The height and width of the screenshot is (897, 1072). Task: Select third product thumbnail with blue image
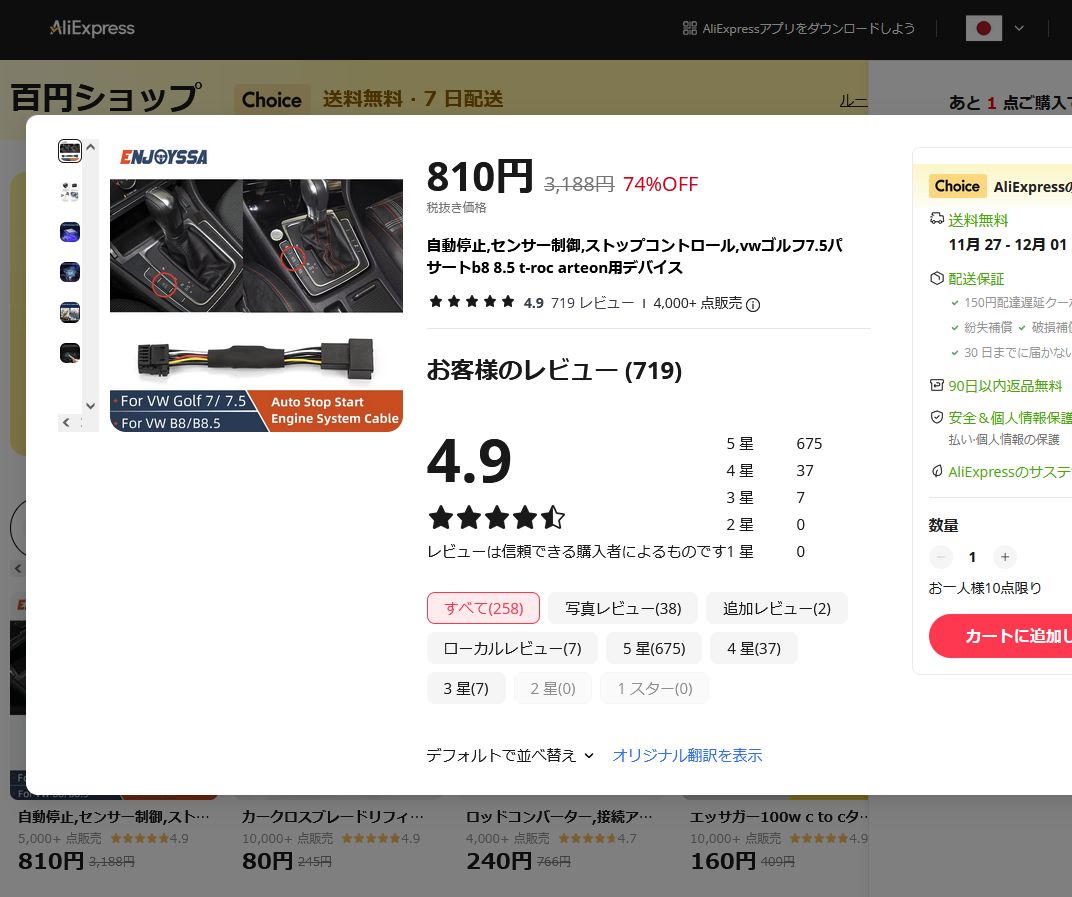coord(70,232)
